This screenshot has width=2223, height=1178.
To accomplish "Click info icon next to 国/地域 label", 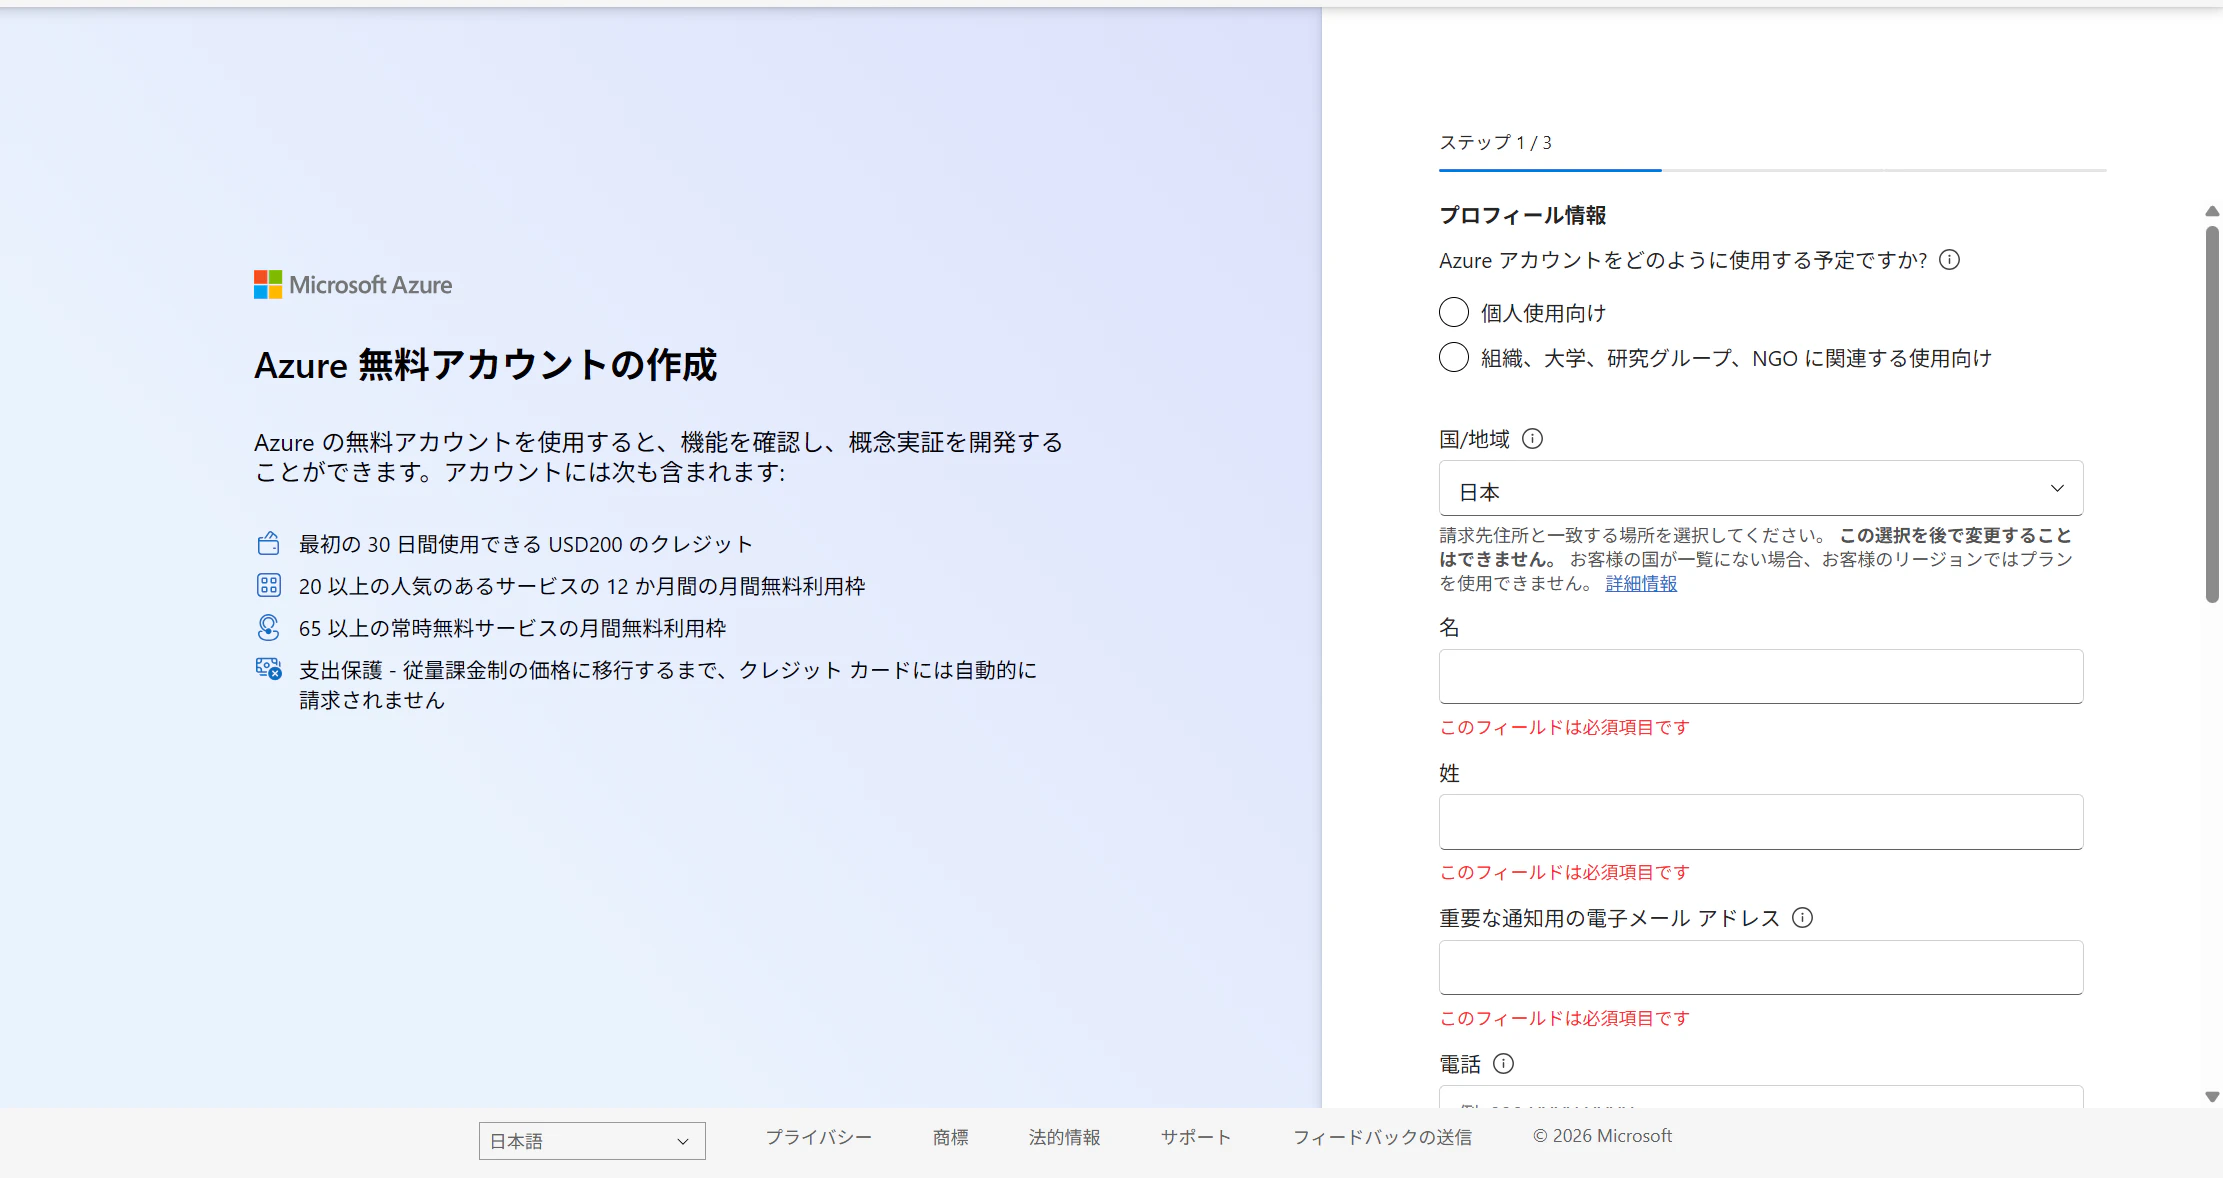I will coord(1532,439).
